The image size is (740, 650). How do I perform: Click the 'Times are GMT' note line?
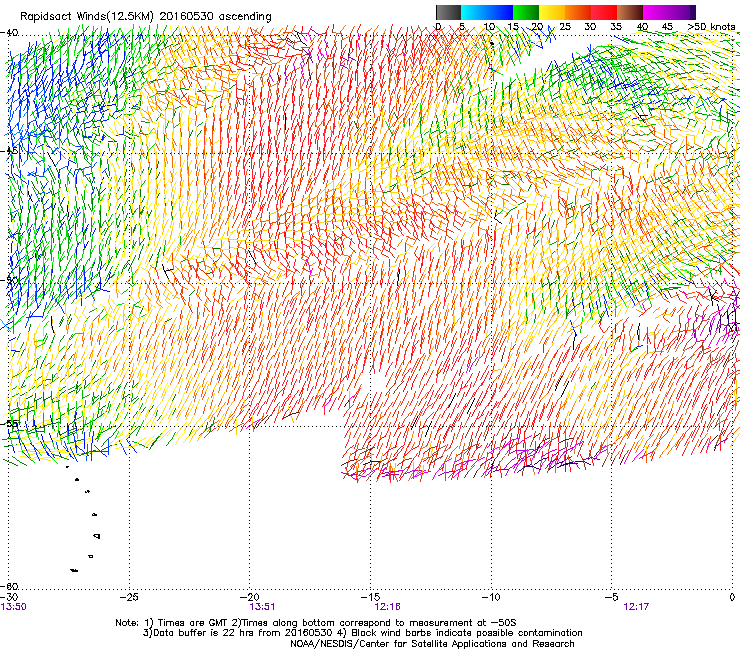tap(316, 623)
